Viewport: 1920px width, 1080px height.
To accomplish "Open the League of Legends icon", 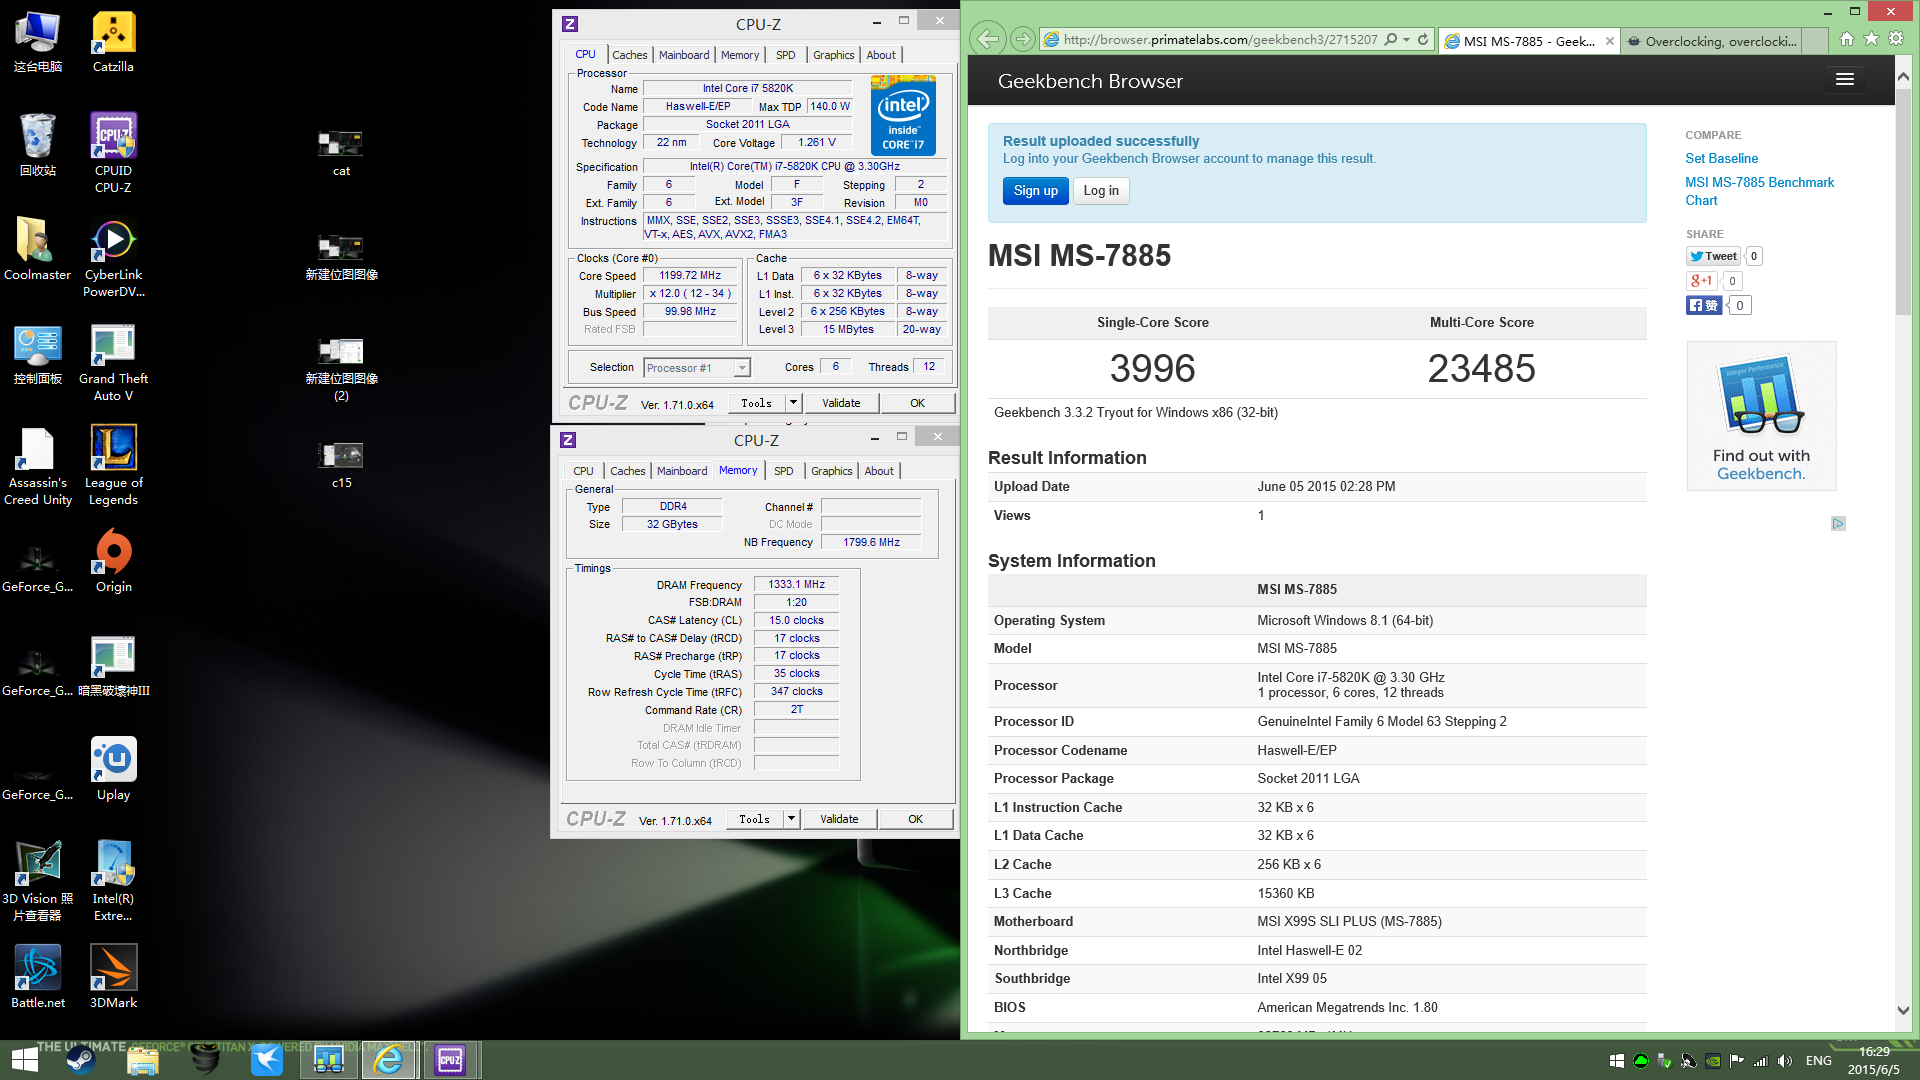I will pos(113,465).
